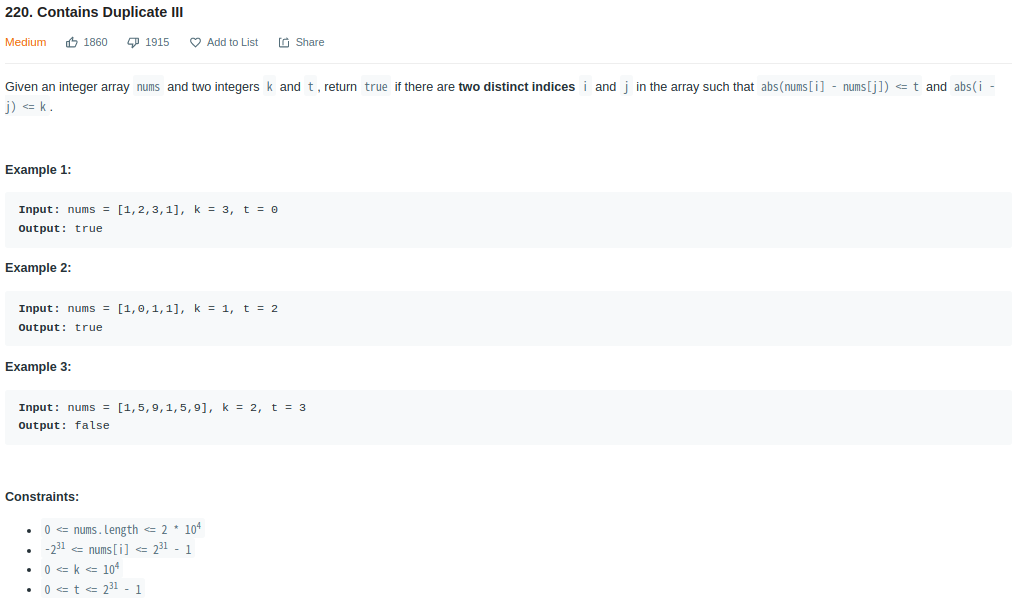Click the Constraints heading
Viewport: 1025px width, 607px height.
pos(42,497)
